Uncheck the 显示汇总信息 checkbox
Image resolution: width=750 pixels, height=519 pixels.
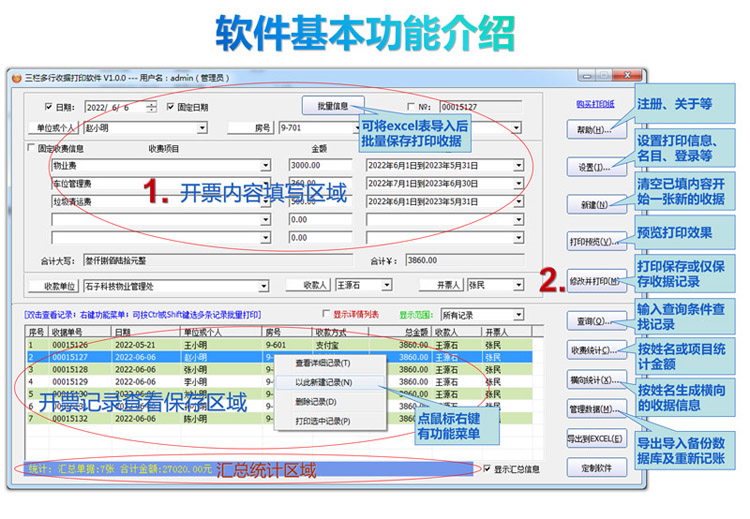point(487,468)
